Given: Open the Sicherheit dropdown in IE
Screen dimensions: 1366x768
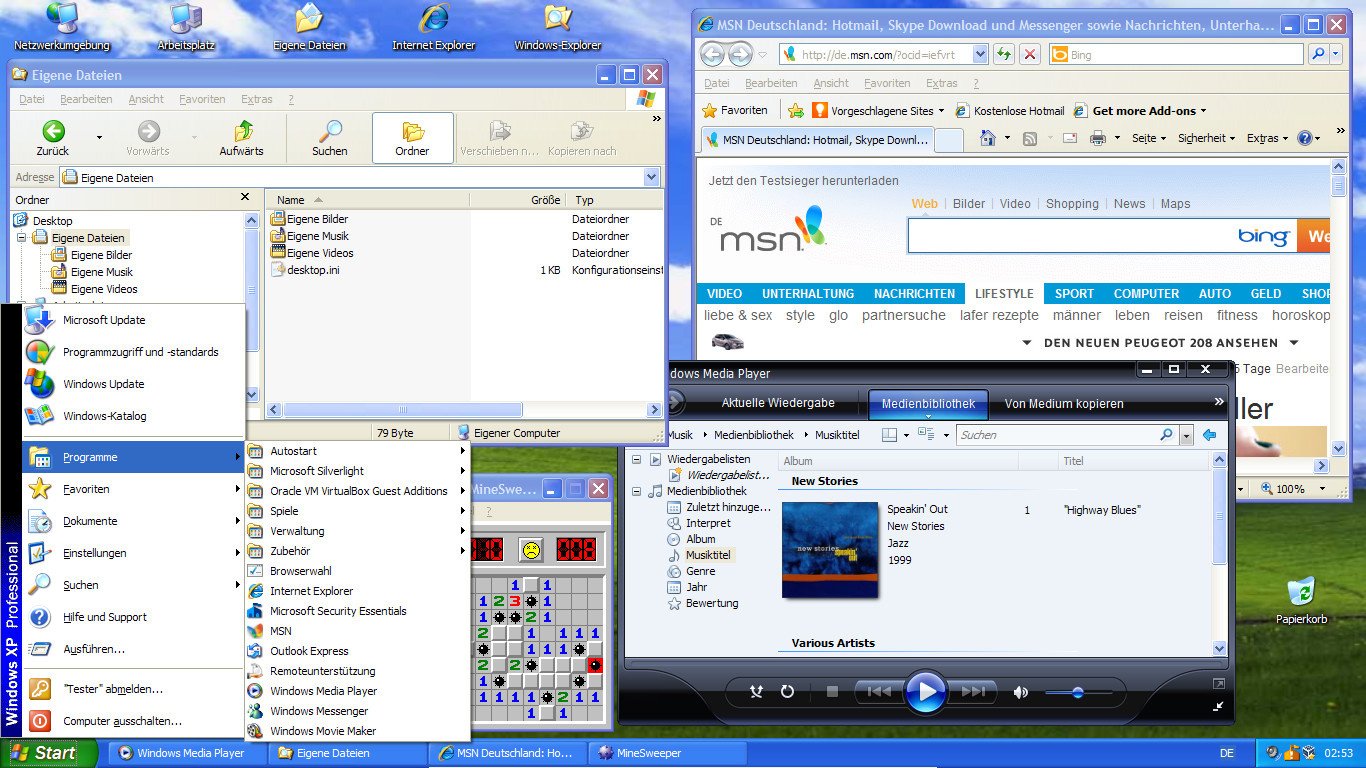Looking at the screenshot, I should coord(1206,138).
